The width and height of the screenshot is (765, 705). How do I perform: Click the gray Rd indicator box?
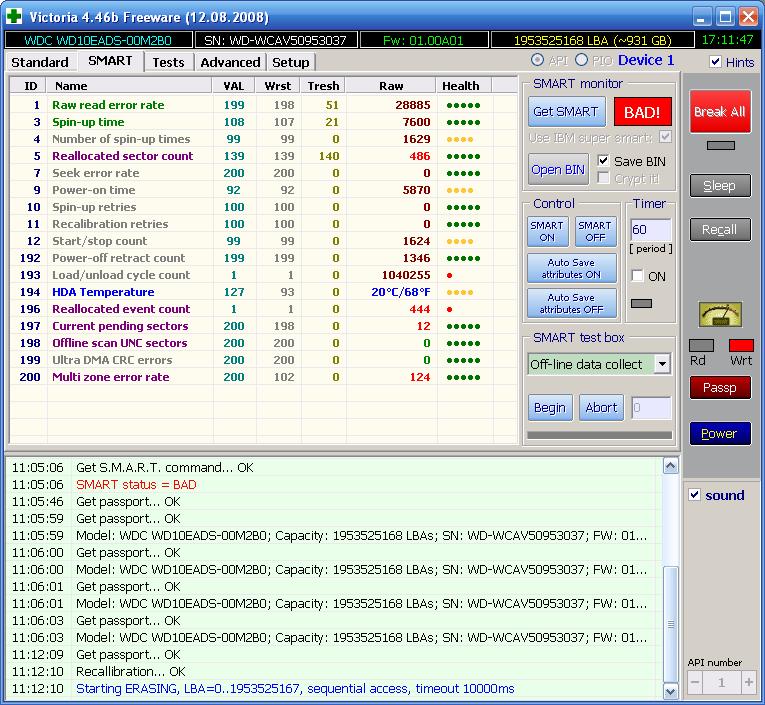pyautogui.click(x=701, y=345)
